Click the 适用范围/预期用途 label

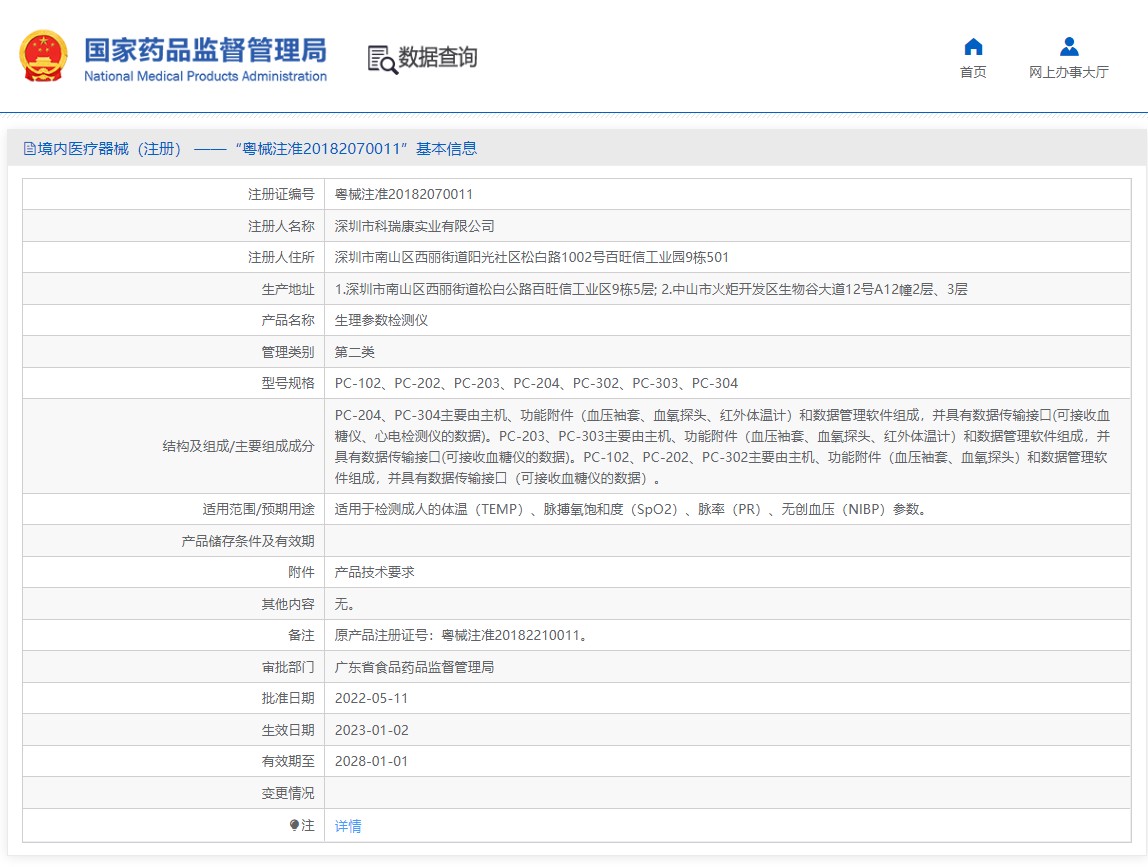click(x=258, y=509)
